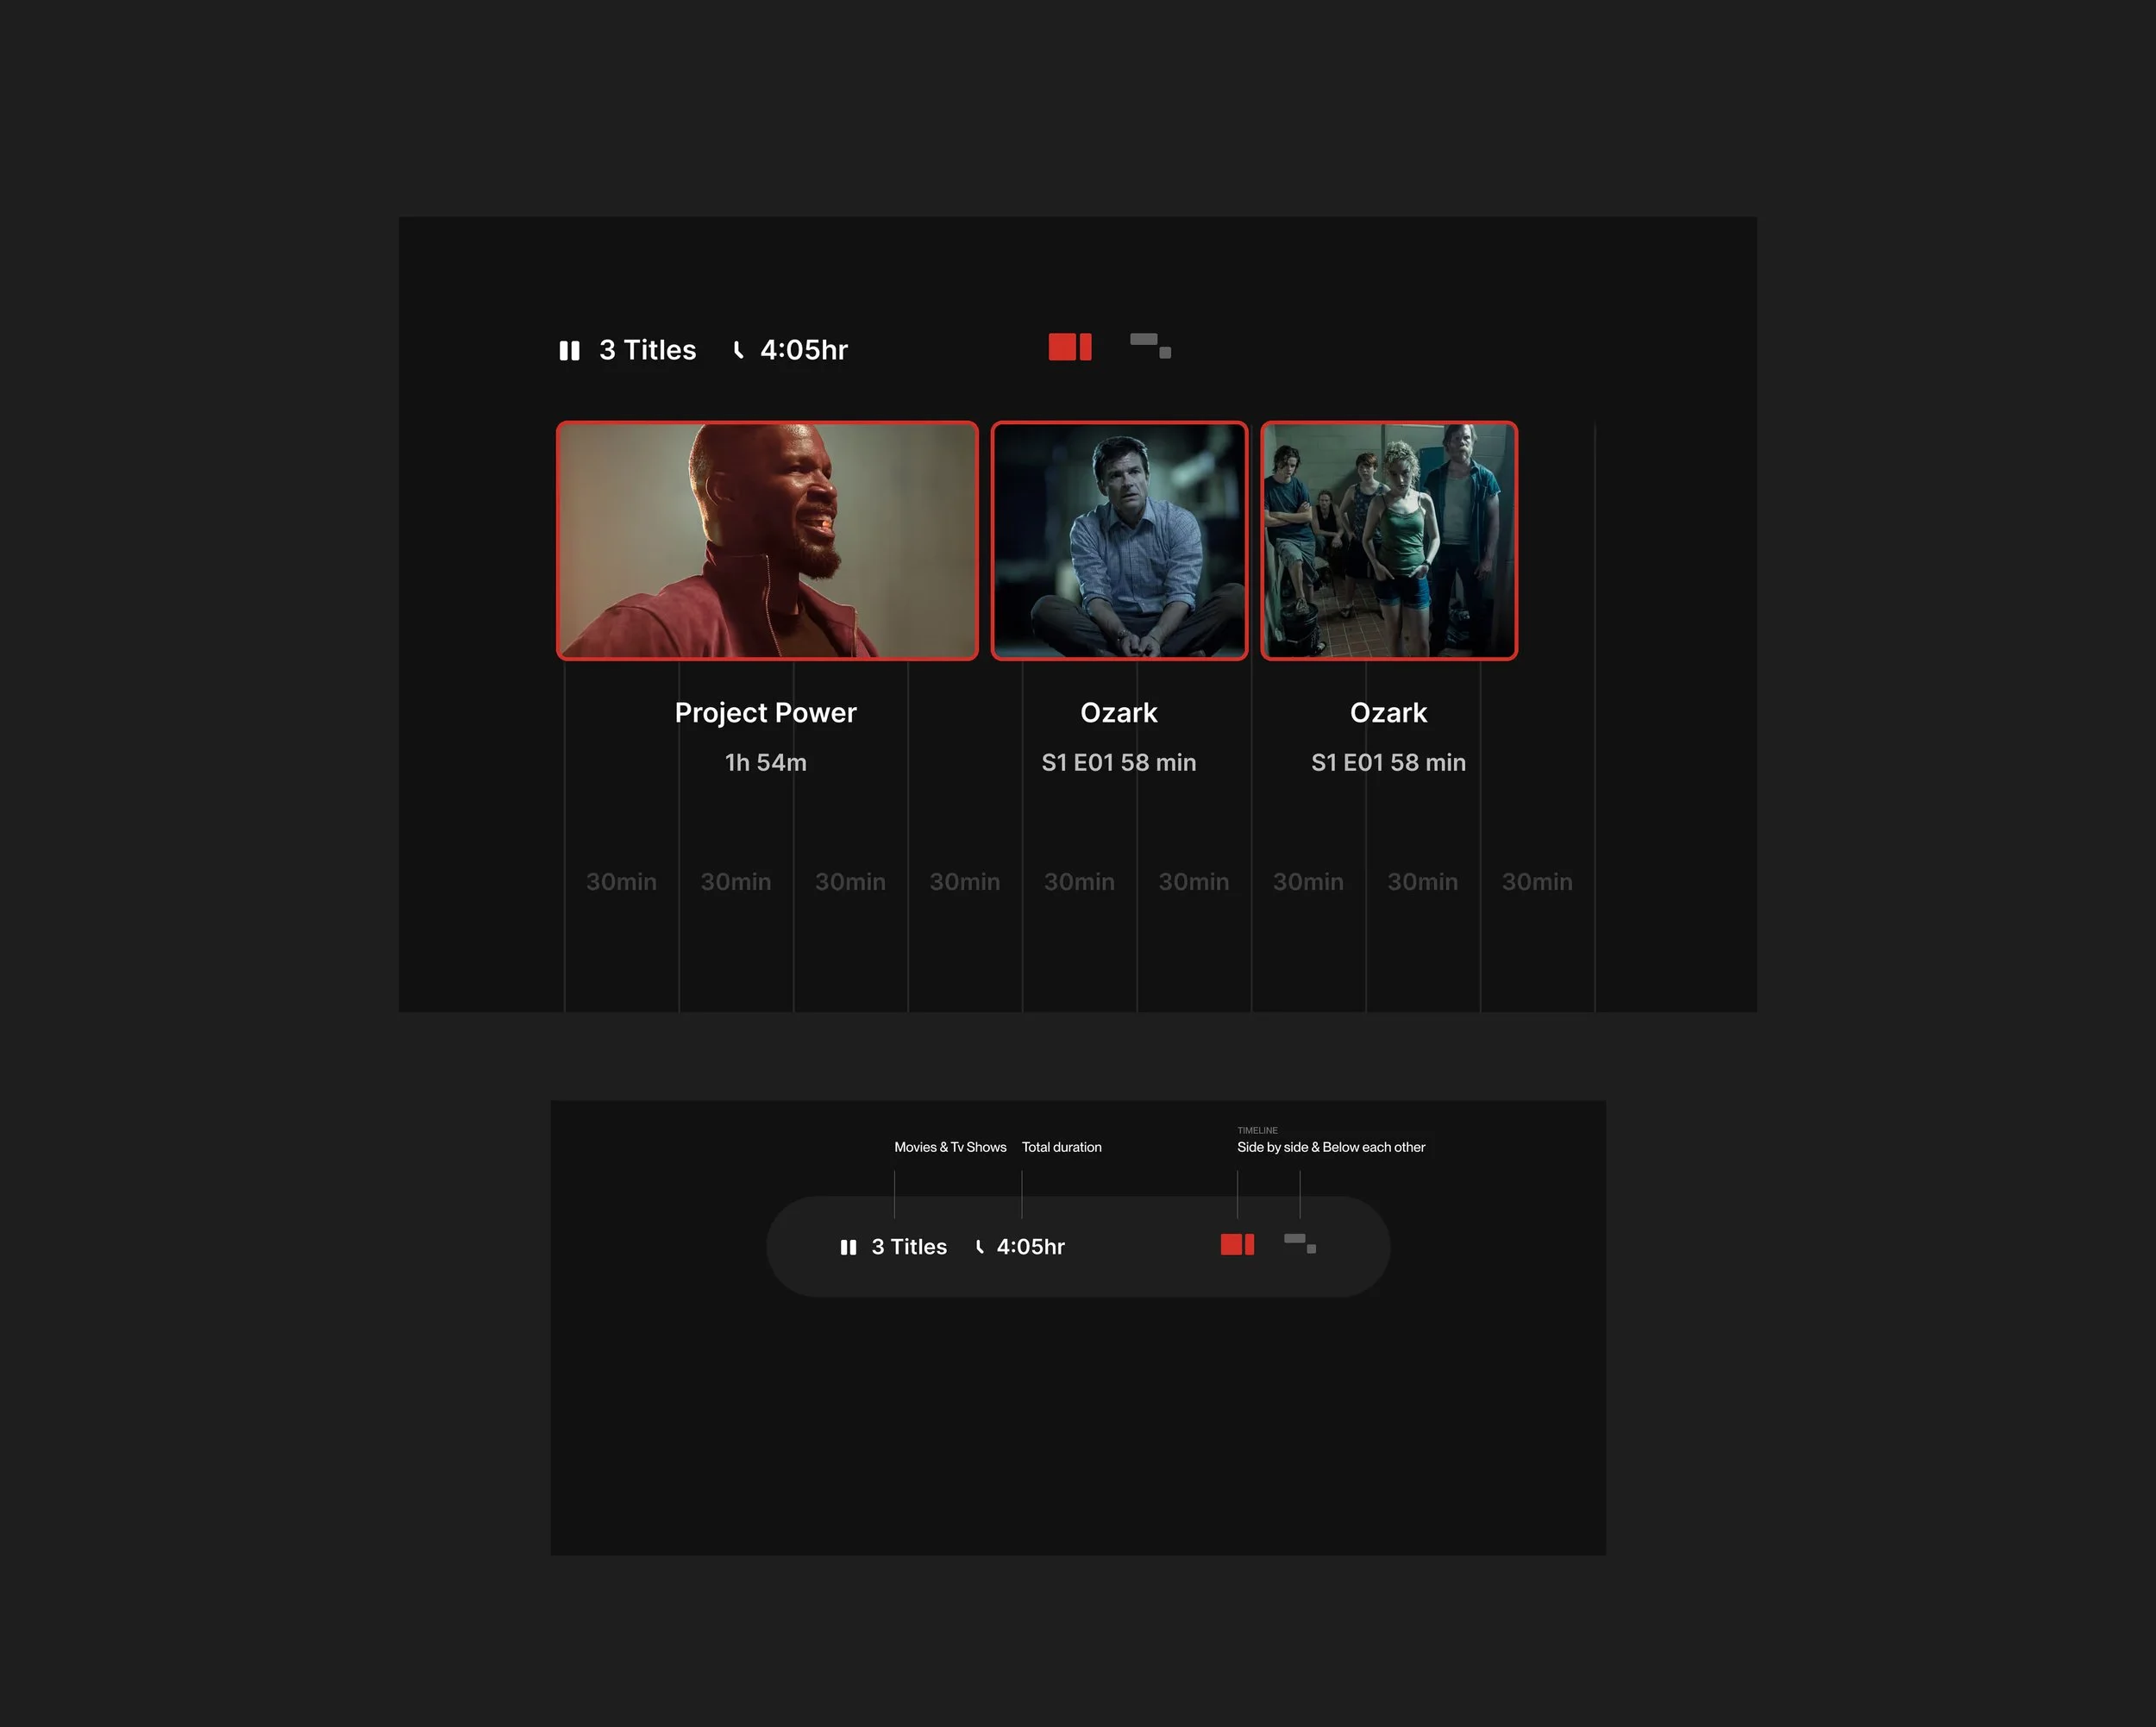Click the "Ozark" title under the group thumbnail

(1389, 713)
